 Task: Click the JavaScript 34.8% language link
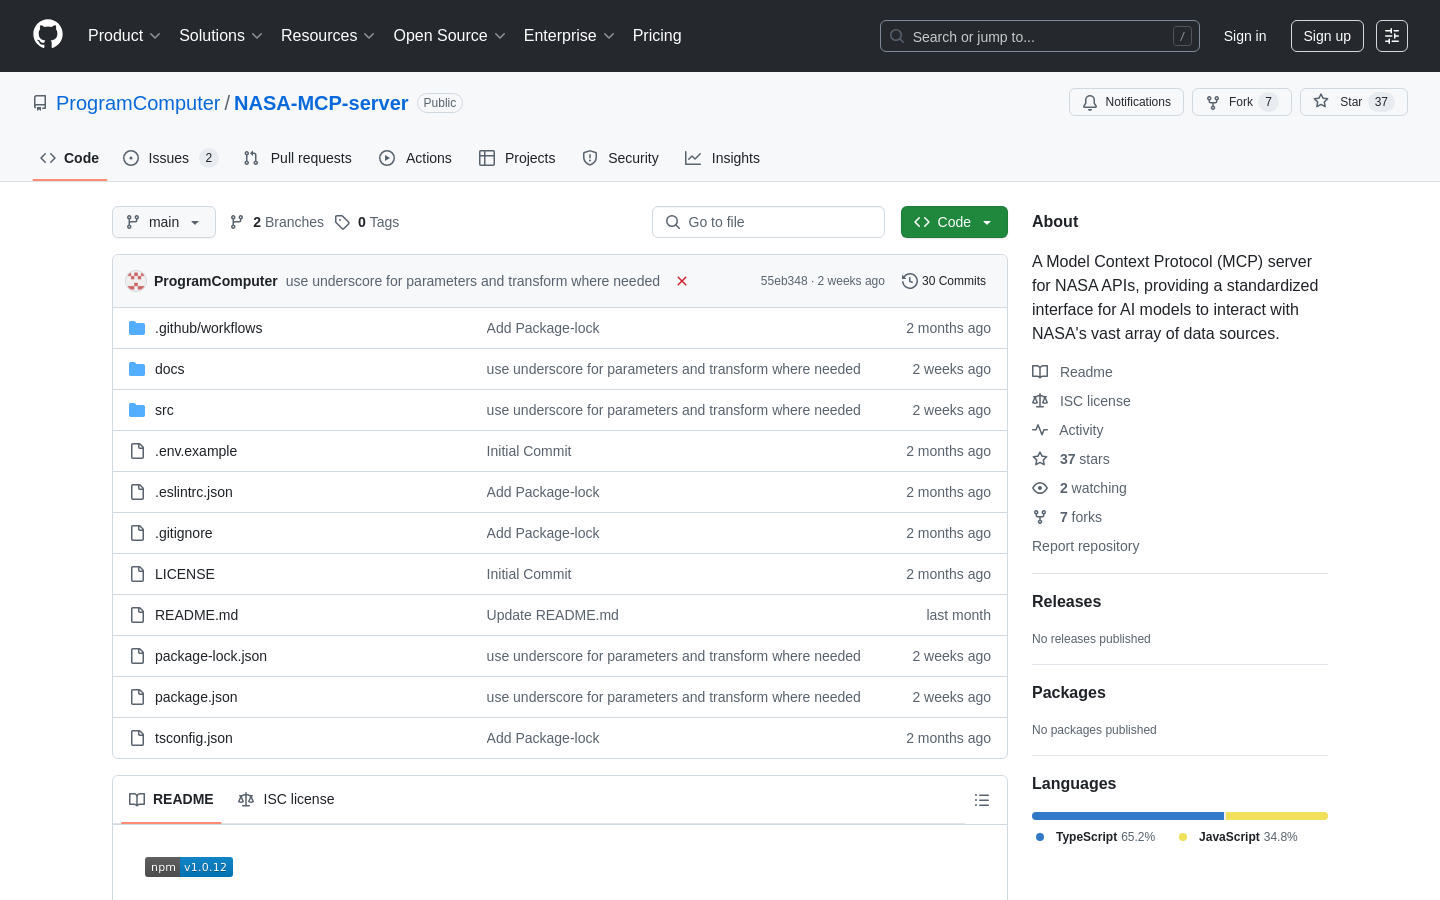click(x=1238, y=837)
